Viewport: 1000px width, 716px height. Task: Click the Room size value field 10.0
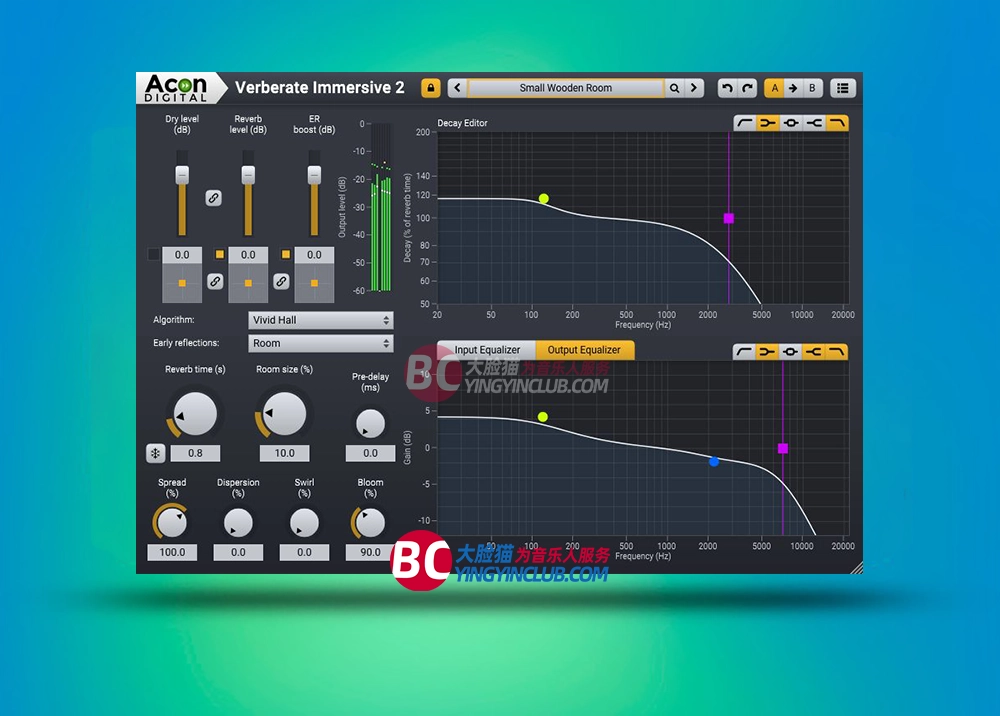284,453
